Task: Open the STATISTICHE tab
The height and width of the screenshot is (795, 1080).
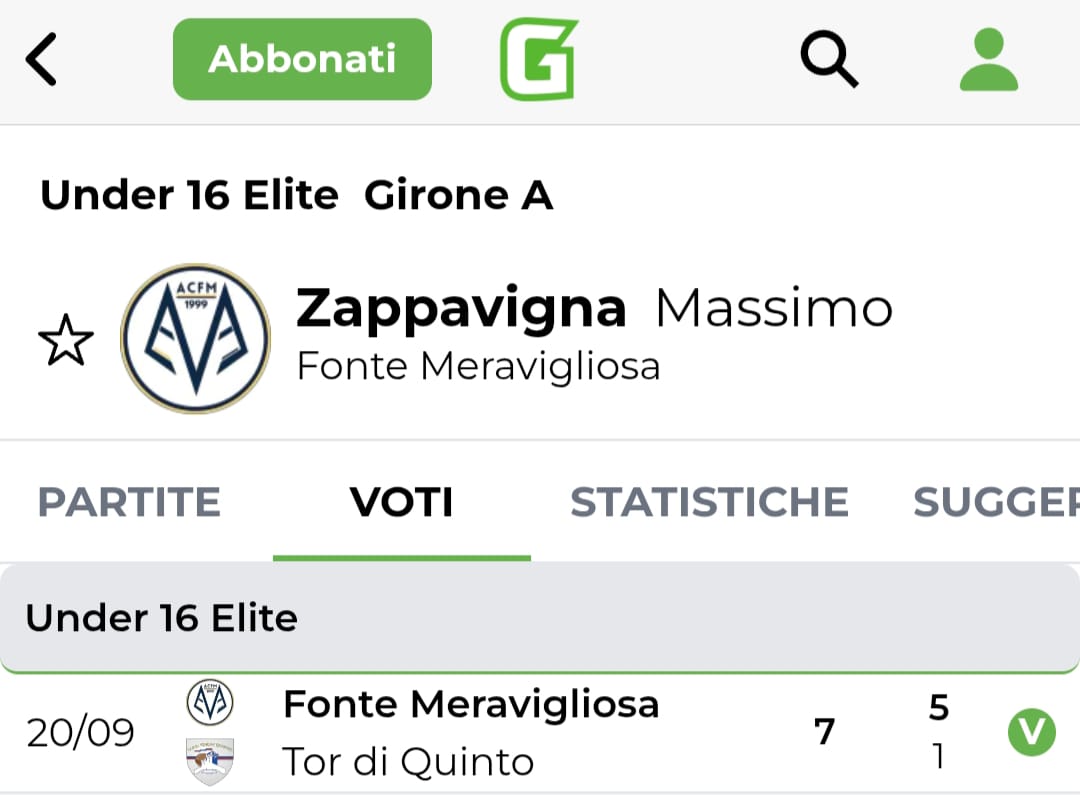Action: (709, 502)
